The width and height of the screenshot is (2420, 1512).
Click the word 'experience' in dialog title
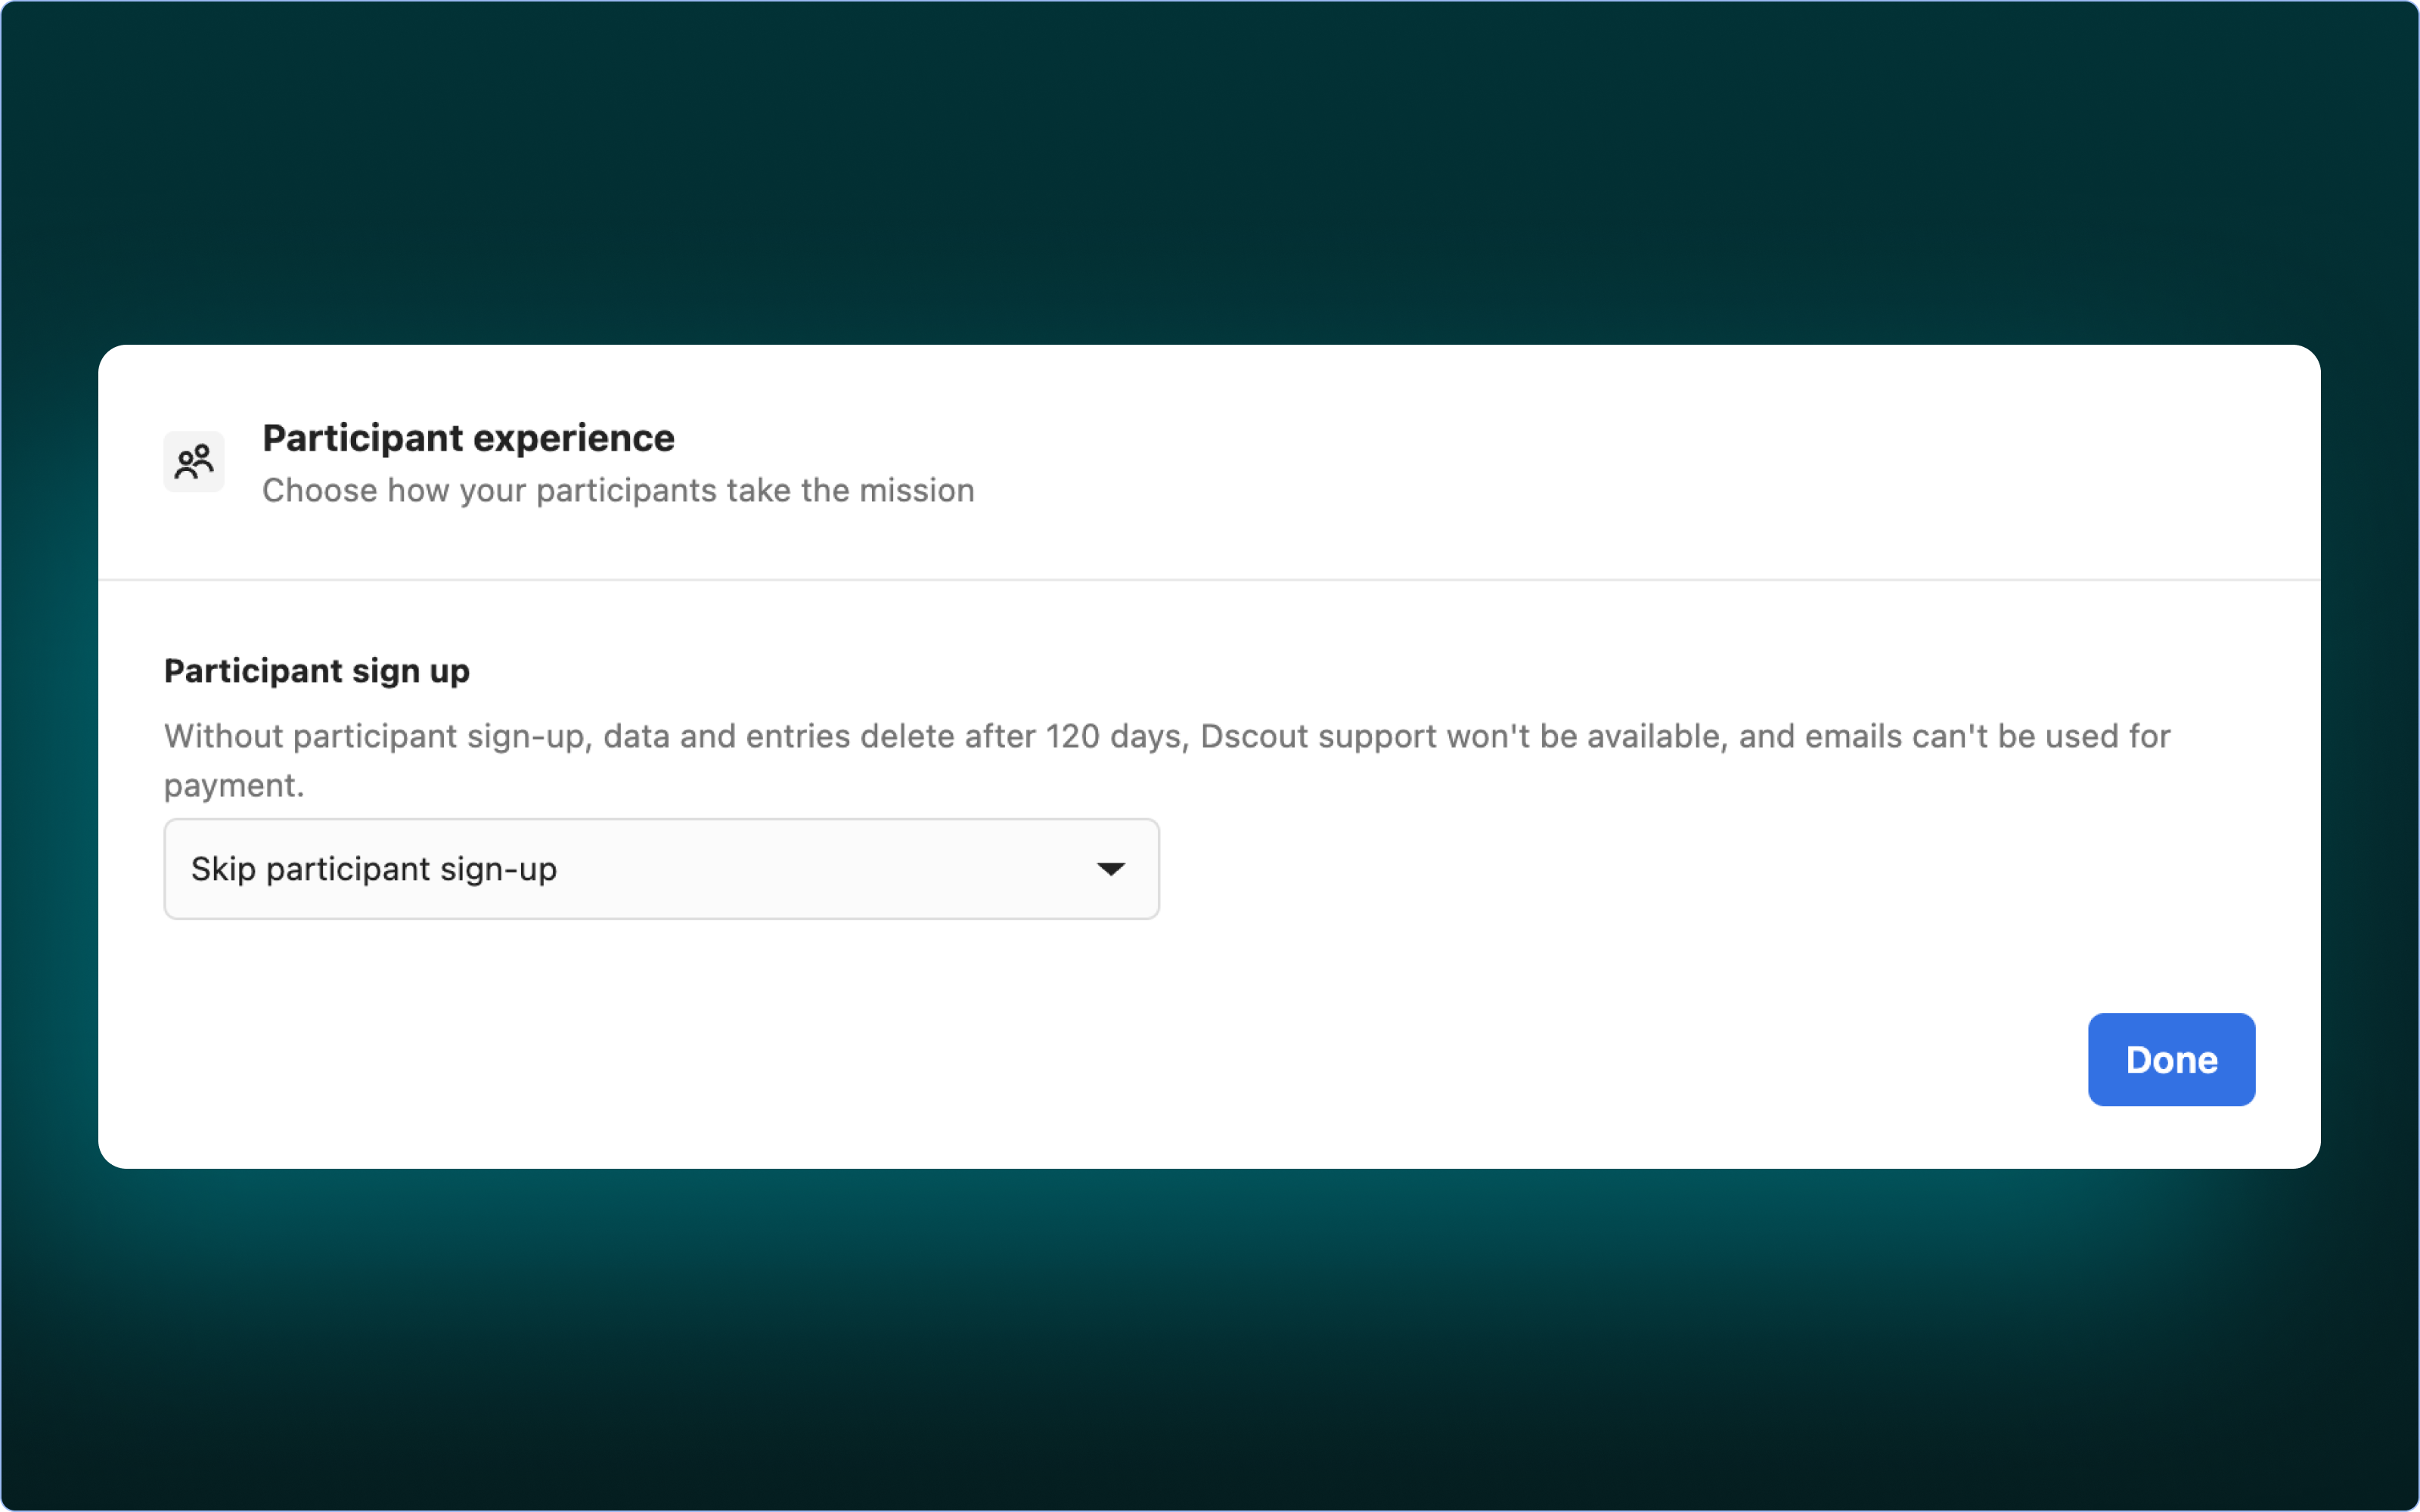tap(574, 438)
